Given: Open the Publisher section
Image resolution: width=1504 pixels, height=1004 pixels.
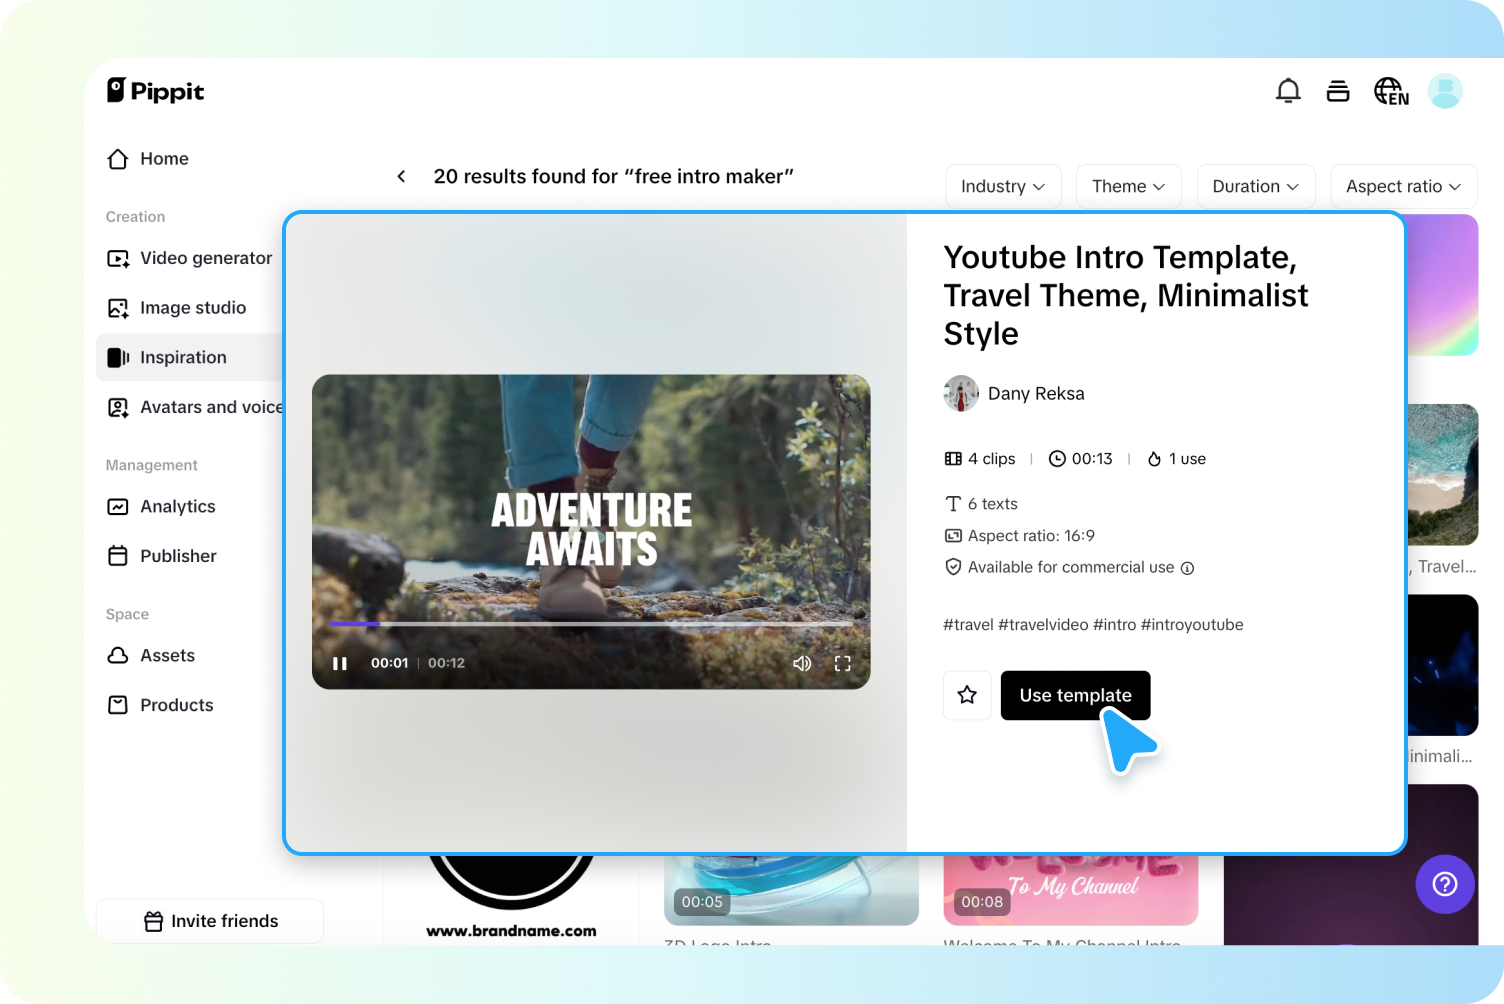Looking at the screenshot, I should click(178, 556).
